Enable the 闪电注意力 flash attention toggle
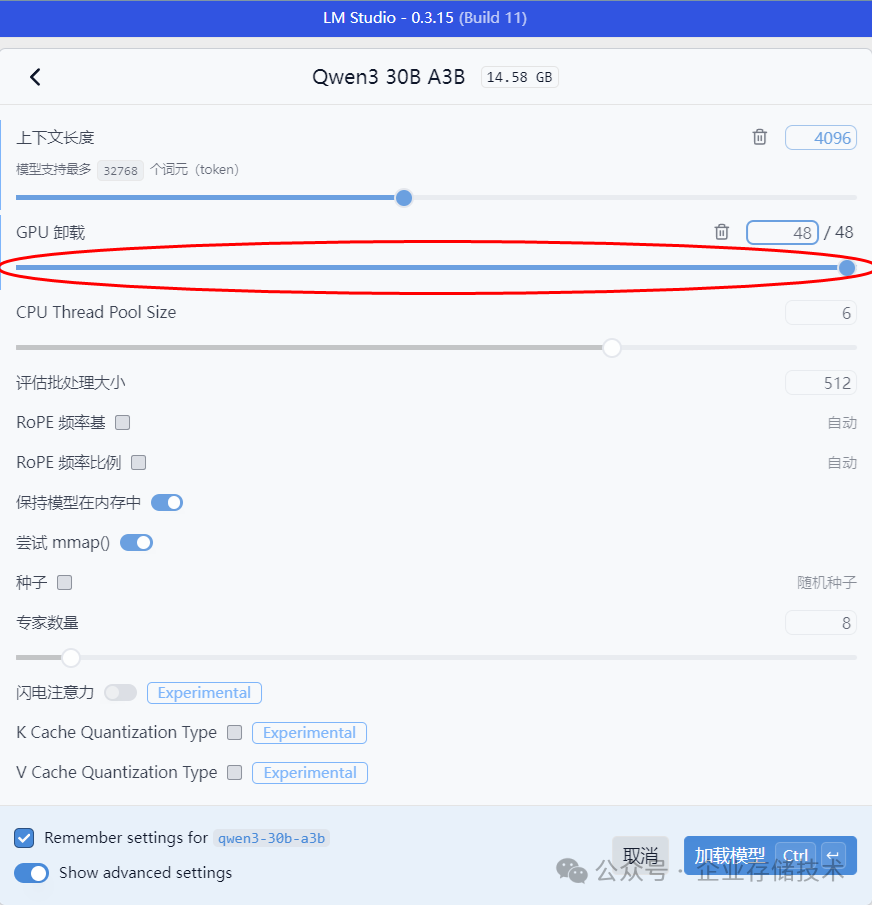The height and width of the screenshot is (905, 872). [121, 692]
